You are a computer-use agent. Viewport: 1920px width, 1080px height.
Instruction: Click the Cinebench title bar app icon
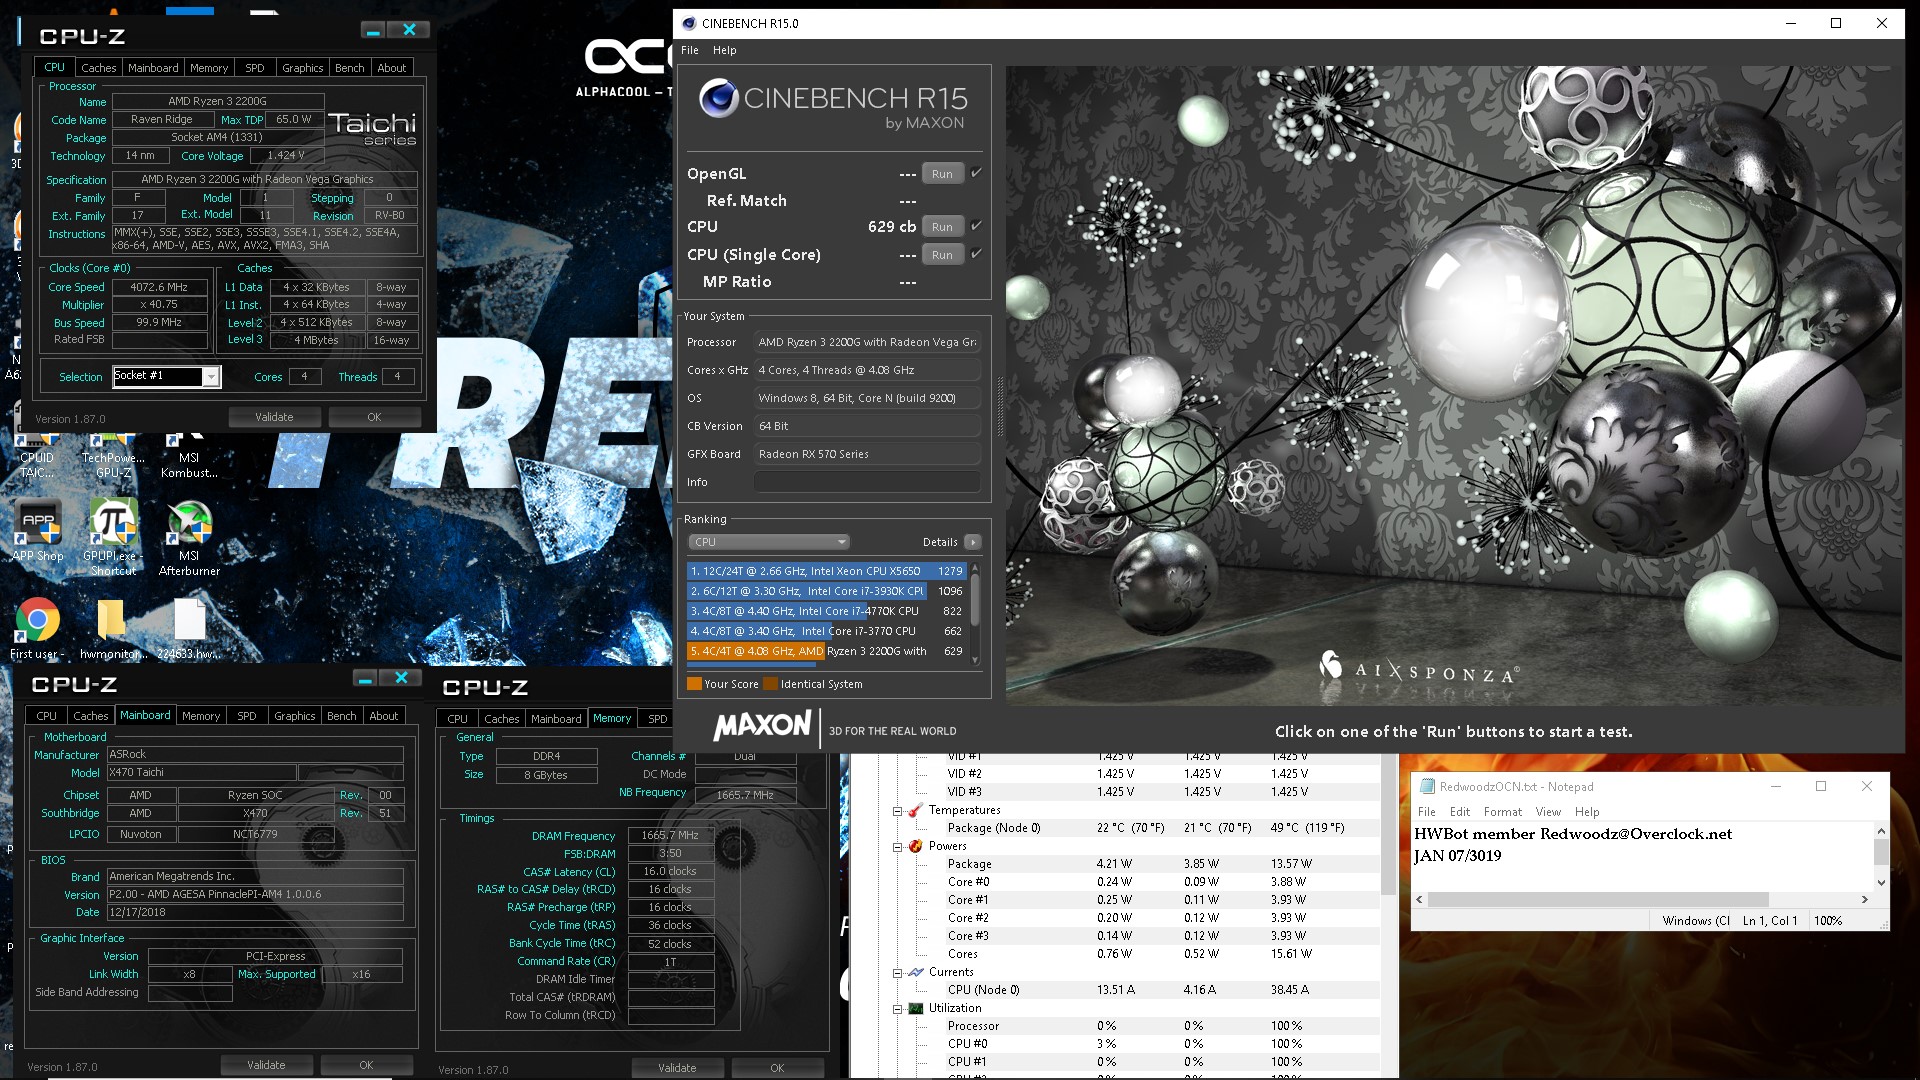point(688,23)
